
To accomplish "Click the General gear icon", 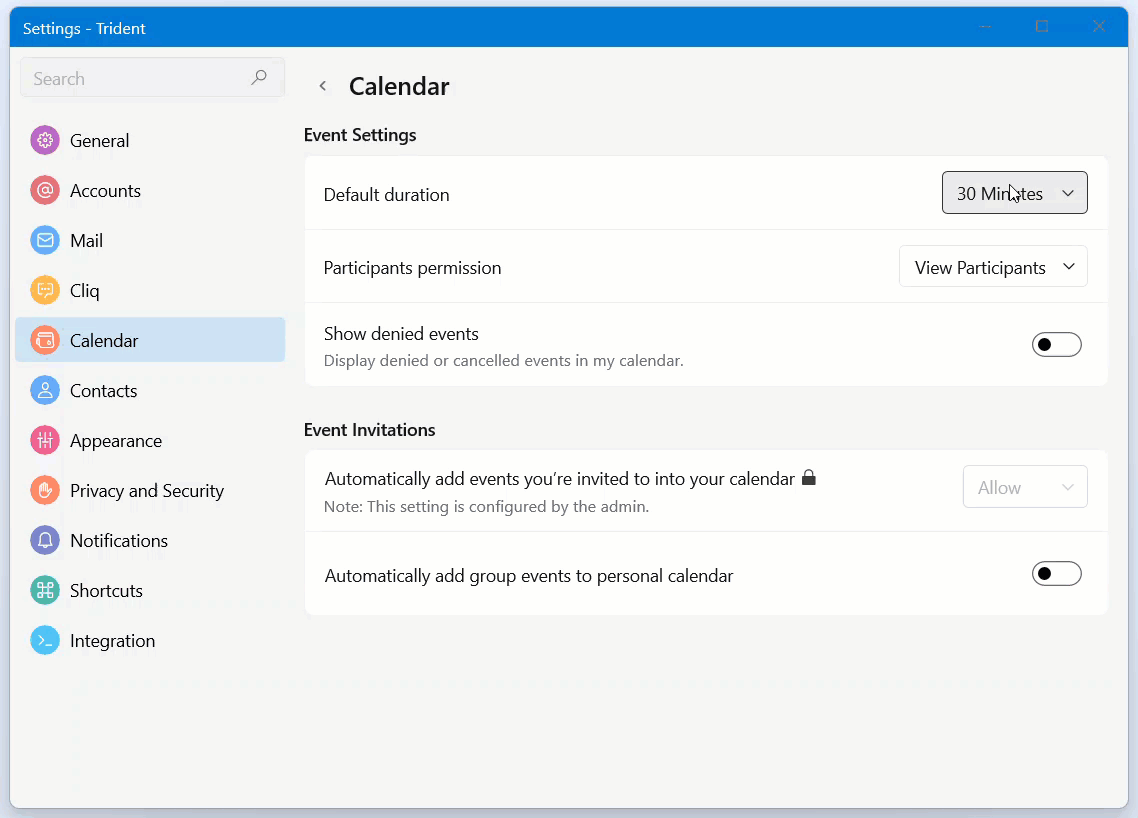I will coord(45,141).
